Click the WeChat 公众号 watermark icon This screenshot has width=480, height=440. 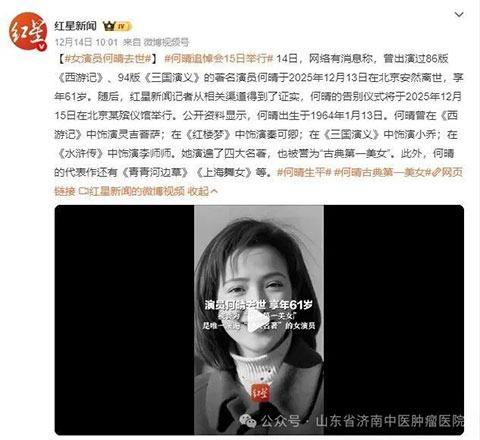[248, 421]
